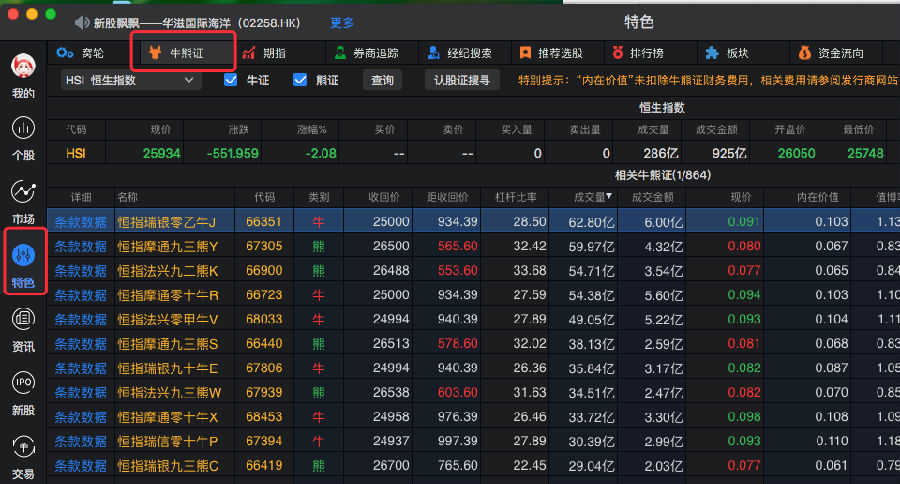900x484 pixels.
Task: Click the code 67939 cell
Action: (264, 393)
